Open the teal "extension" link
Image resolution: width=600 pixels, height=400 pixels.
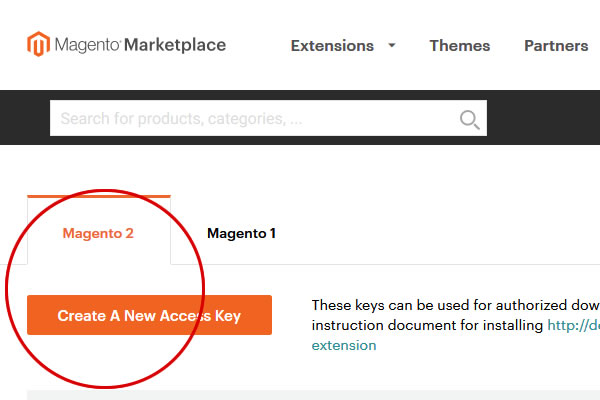(x=344, y=345)
